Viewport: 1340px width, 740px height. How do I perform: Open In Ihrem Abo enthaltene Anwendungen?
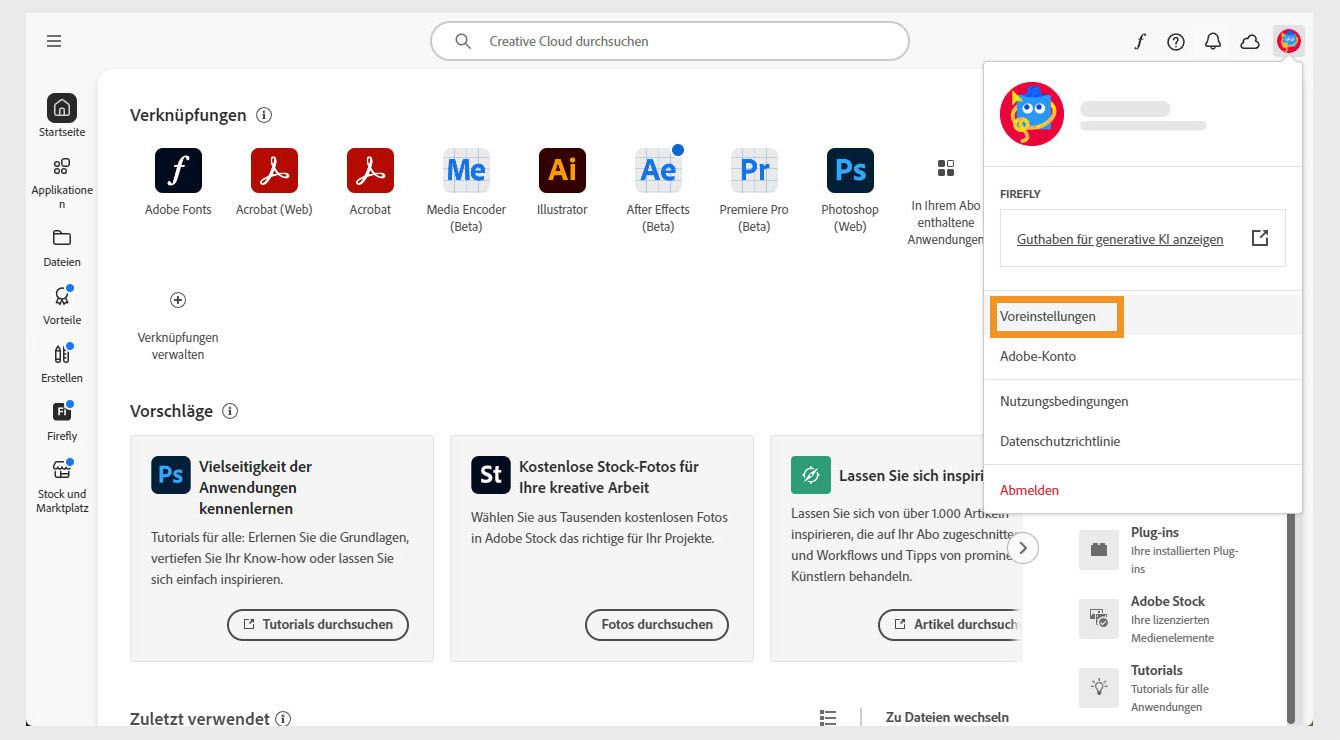click(x=945, y=203)
